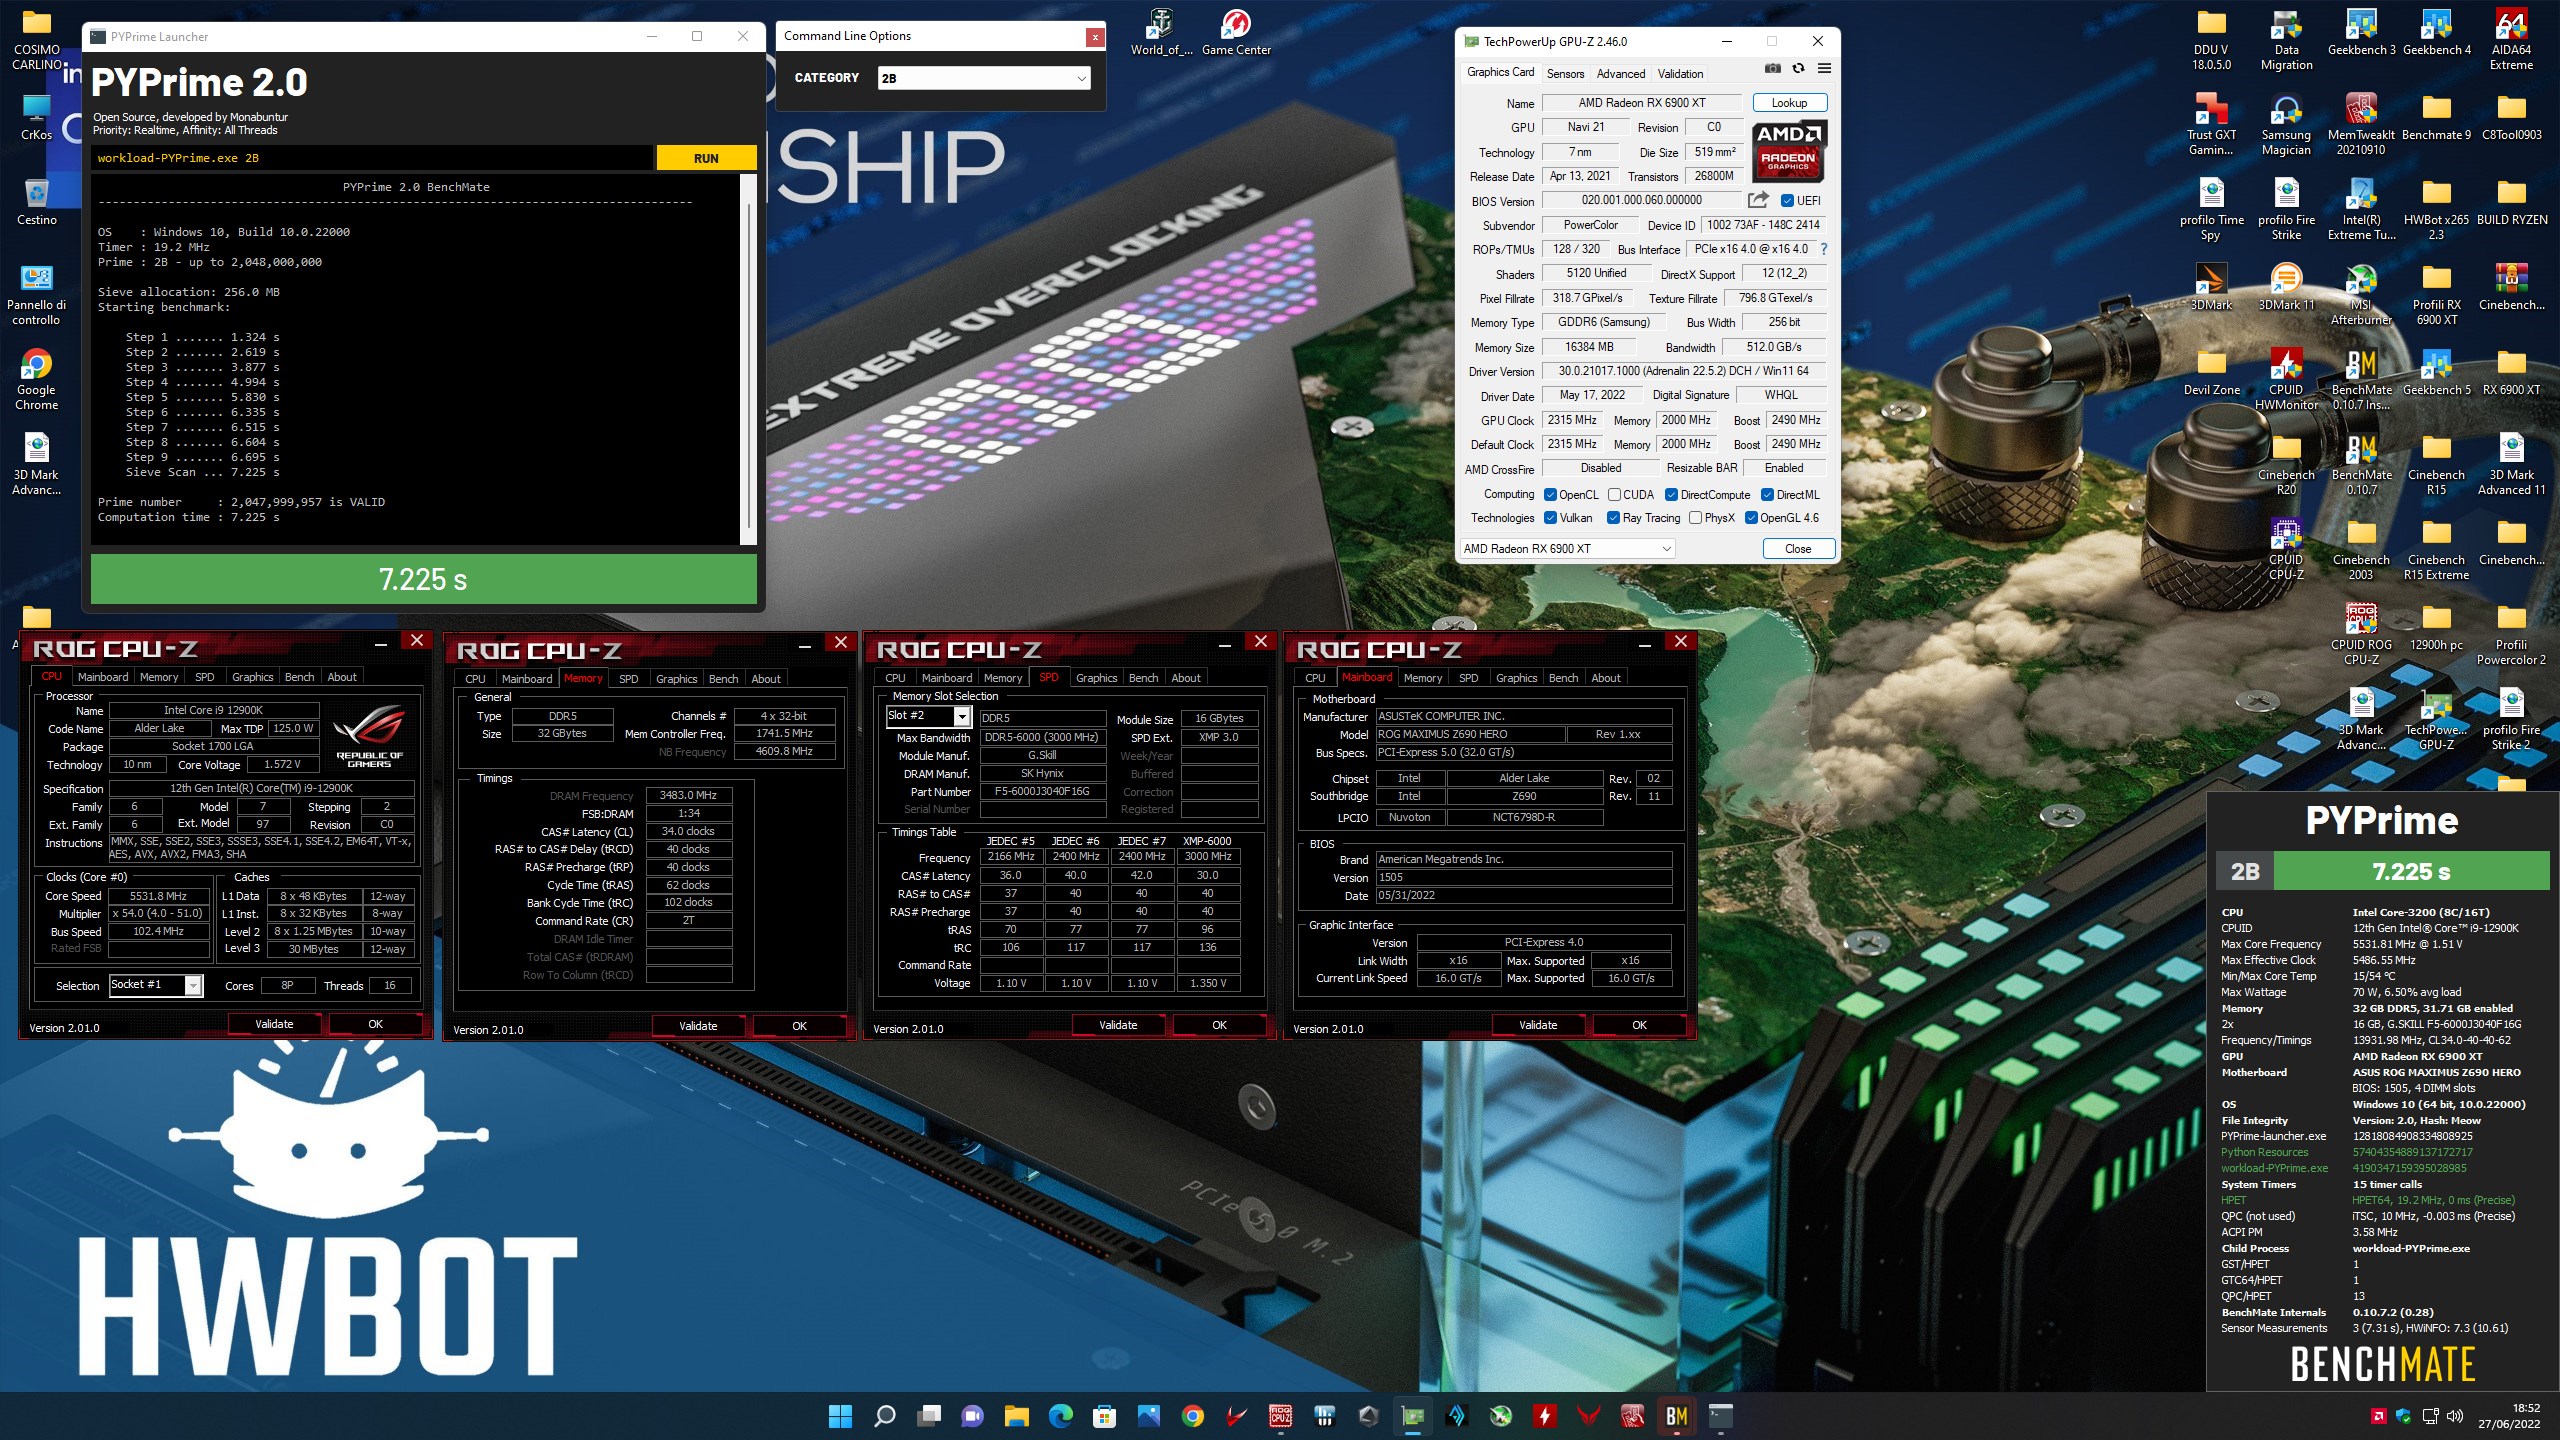Open the CATEGORY dropdown showing 2B
Screen dimensions: 2560x1440
tap(984, 78)
